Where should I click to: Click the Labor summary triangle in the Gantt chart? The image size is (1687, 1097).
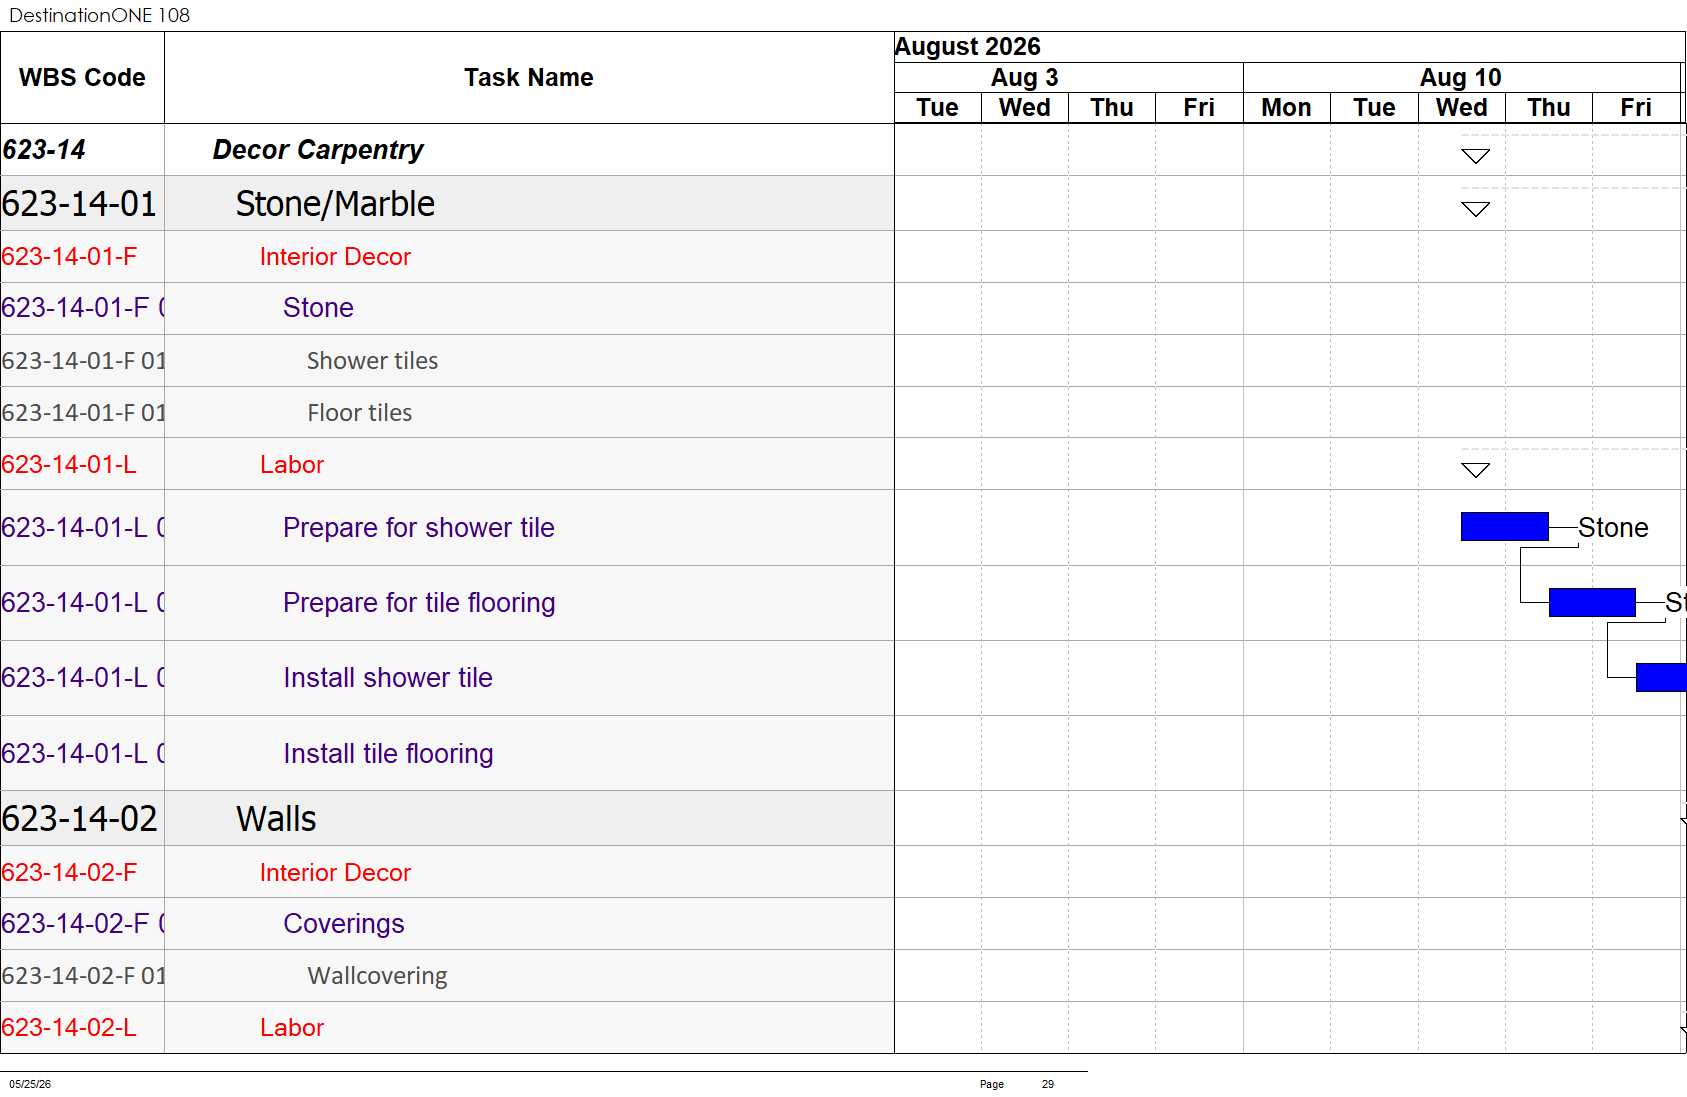(x=1475, y=470)
